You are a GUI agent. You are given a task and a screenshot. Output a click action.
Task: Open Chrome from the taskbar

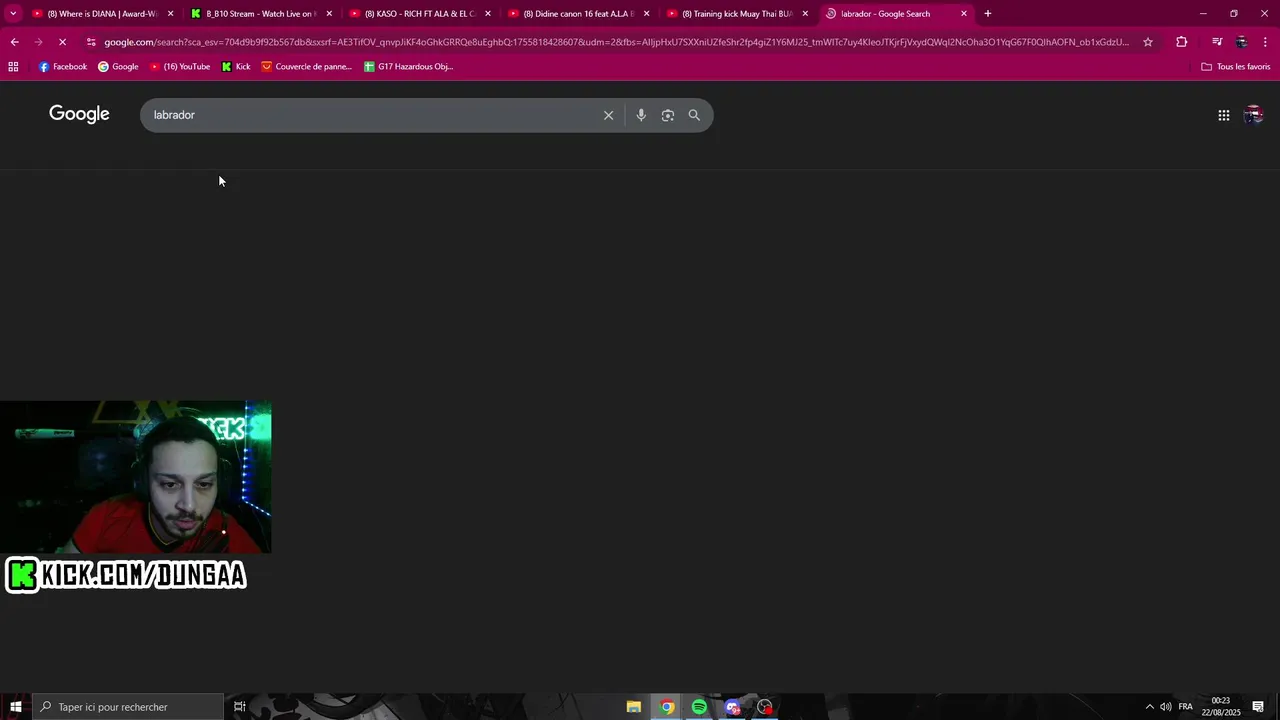[x=667, y=707]
